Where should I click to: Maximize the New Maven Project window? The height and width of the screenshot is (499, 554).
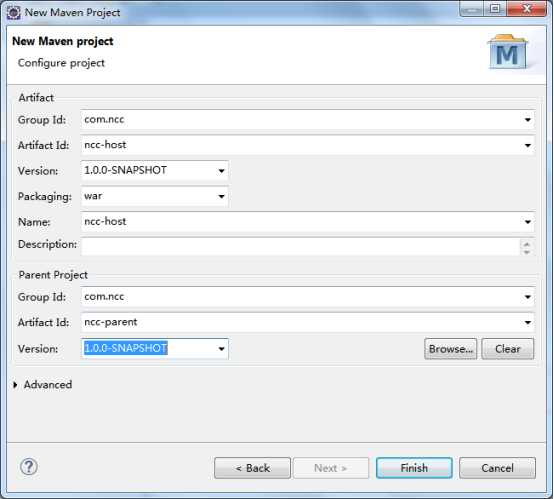click(x=495, y=9)
